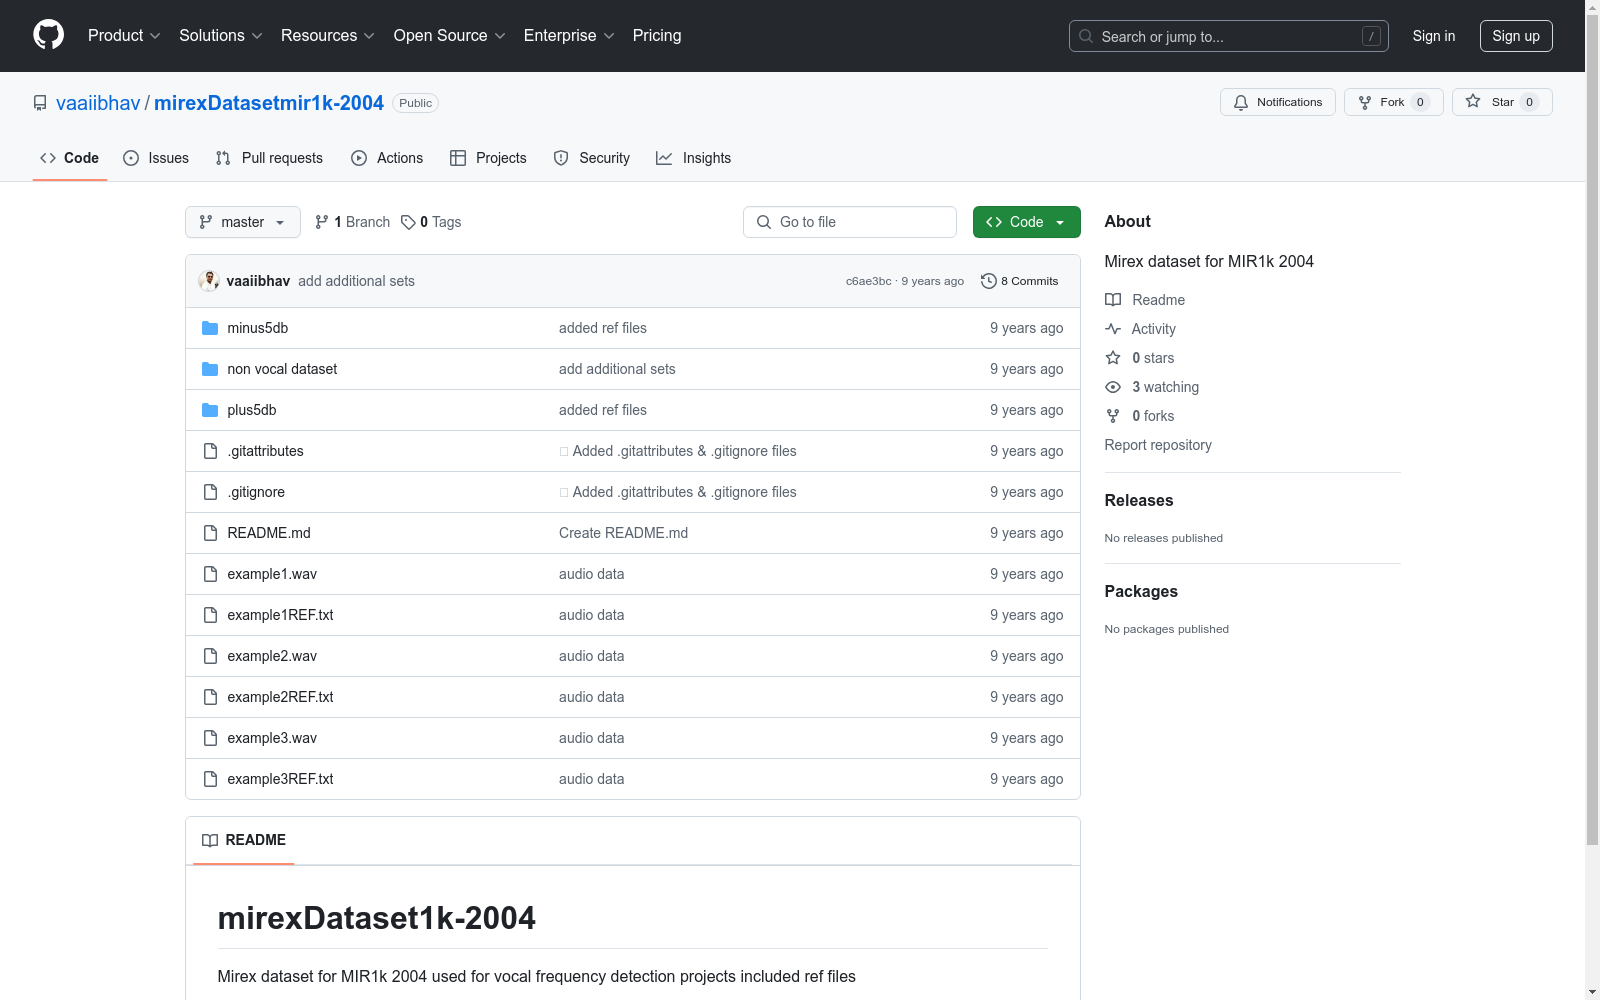Open the Packages heading link
This screenshot has height=1000, width=1600.
[1141, 591]
